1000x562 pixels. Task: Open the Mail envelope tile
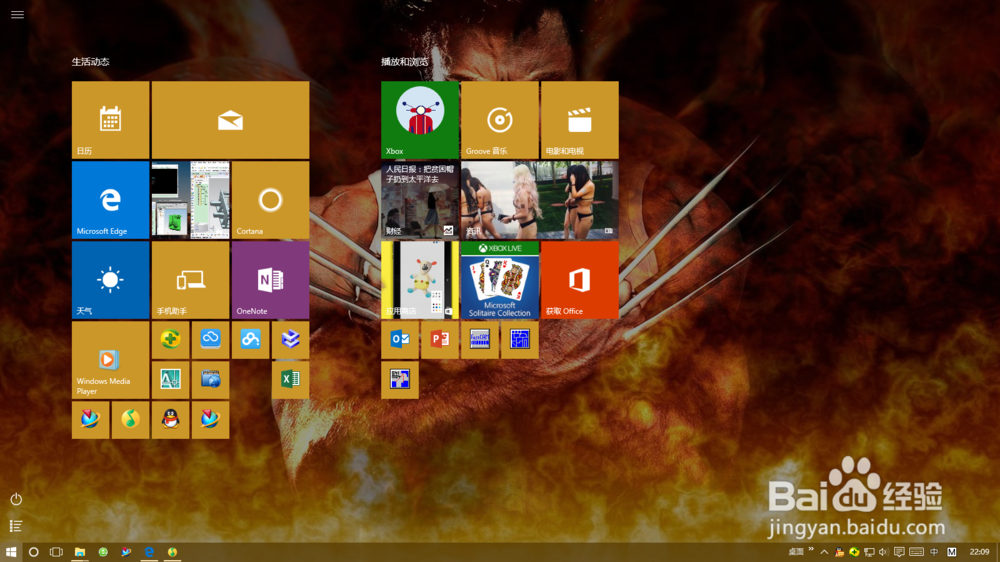pos(230,120)
